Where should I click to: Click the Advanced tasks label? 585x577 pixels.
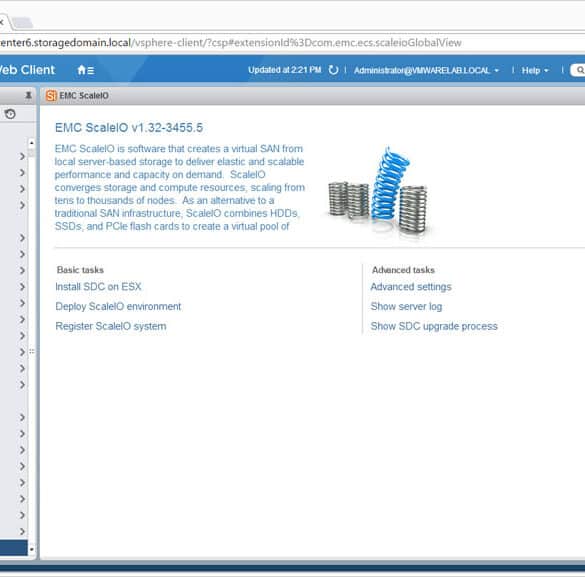coord(403,270)
